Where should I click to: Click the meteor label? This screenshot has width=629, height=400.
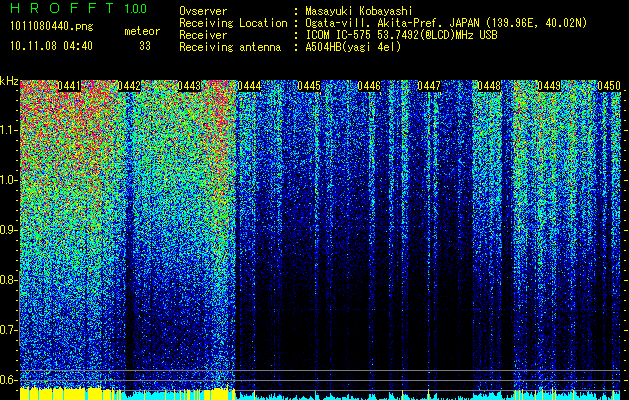tap(142, 31)
